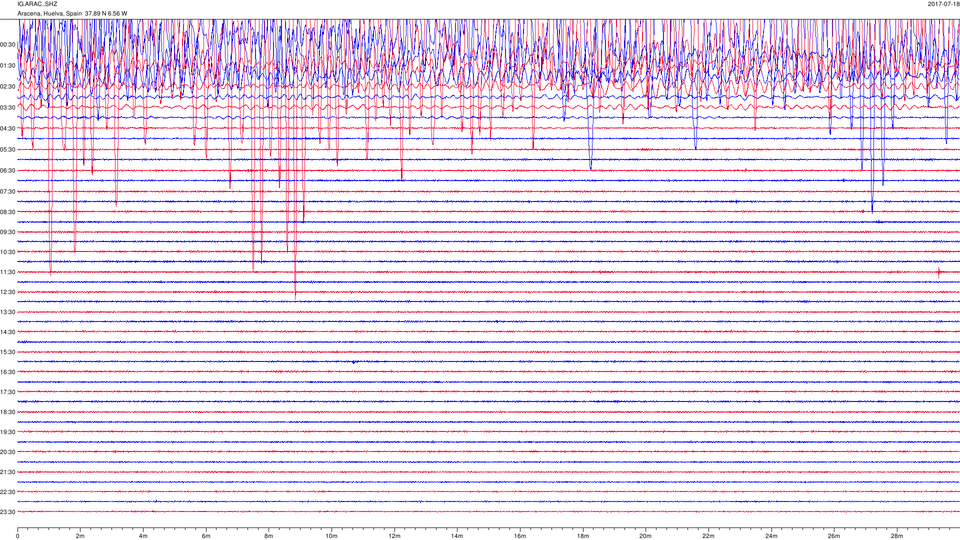The image size is (960, 540).
Task: Select the 06:30 time row label
Action: pos(7,170)
